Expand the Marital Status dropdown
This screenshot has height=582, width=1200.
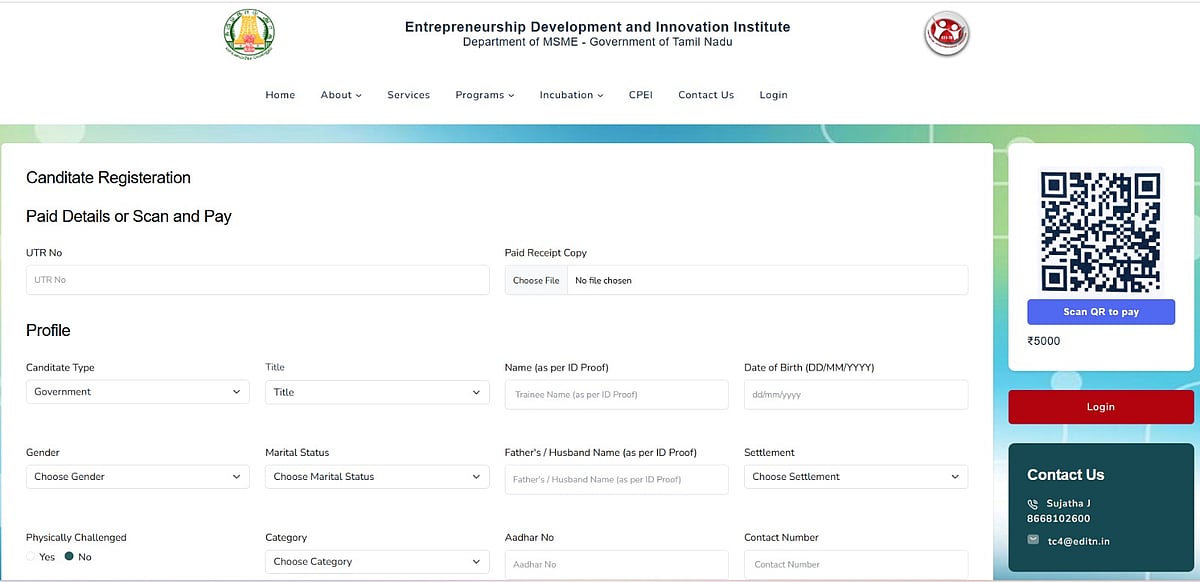tap(377, 477)
